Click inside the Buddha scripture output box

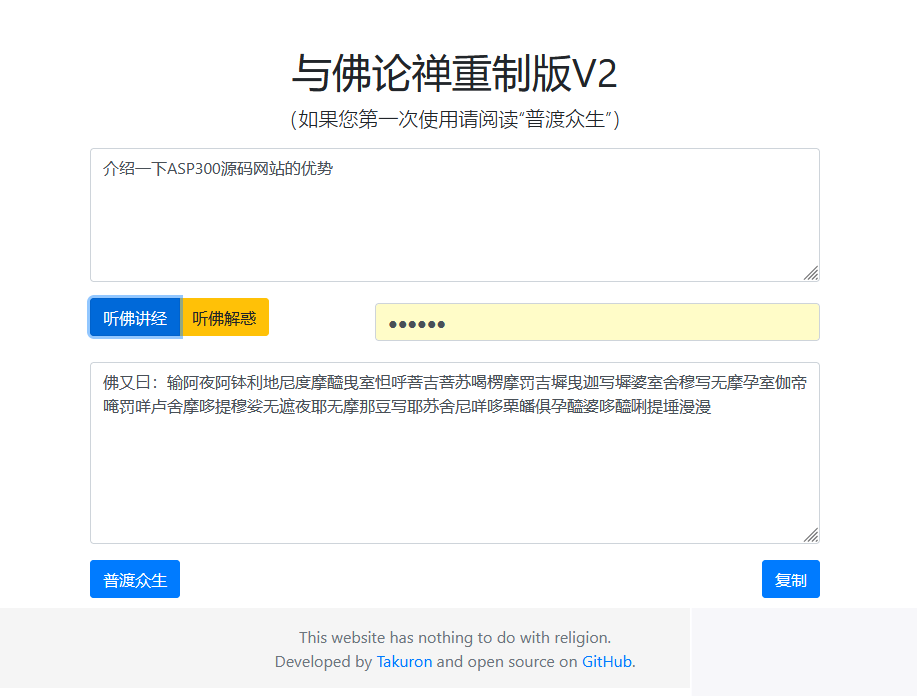pyautogui.click(x=455, y=450)
